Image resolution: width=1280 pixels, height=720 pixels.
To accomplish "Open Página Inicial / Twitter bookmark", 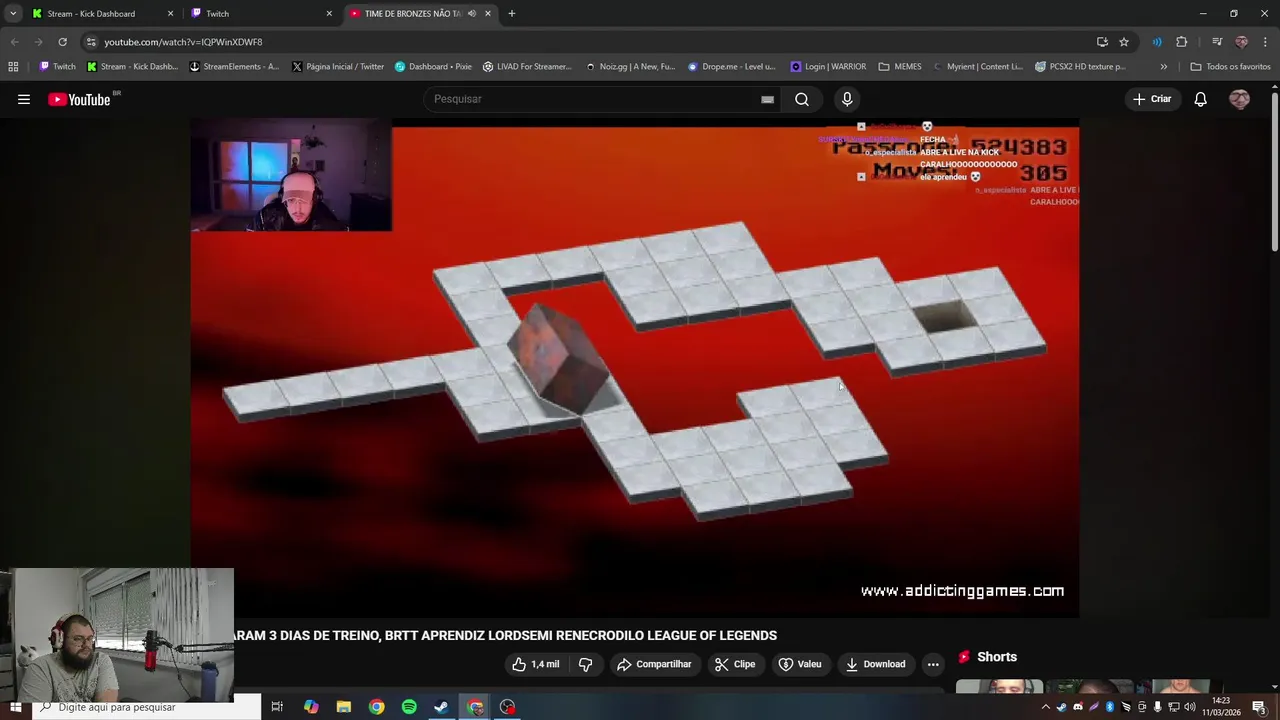I will (x=338, y=67).
